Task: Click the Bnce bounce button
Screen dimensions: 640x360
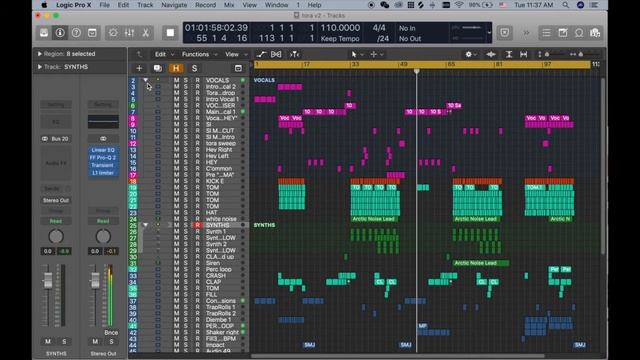Action: tap(111, 333)
